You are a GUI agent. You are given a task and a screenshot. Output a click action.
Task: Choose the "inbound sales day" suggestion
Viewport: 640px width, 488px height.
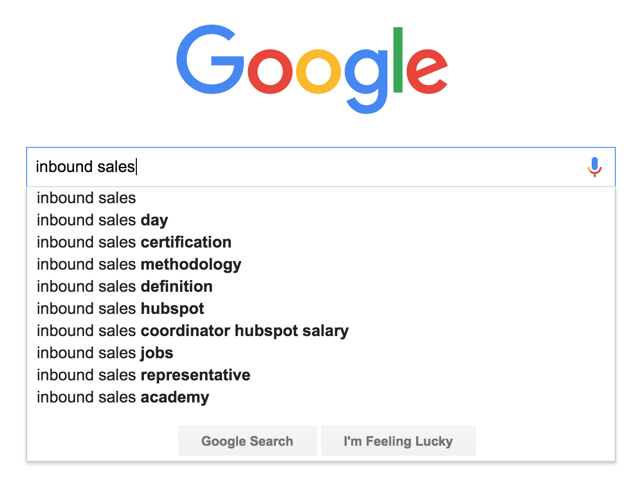click(x=102, y=220)
